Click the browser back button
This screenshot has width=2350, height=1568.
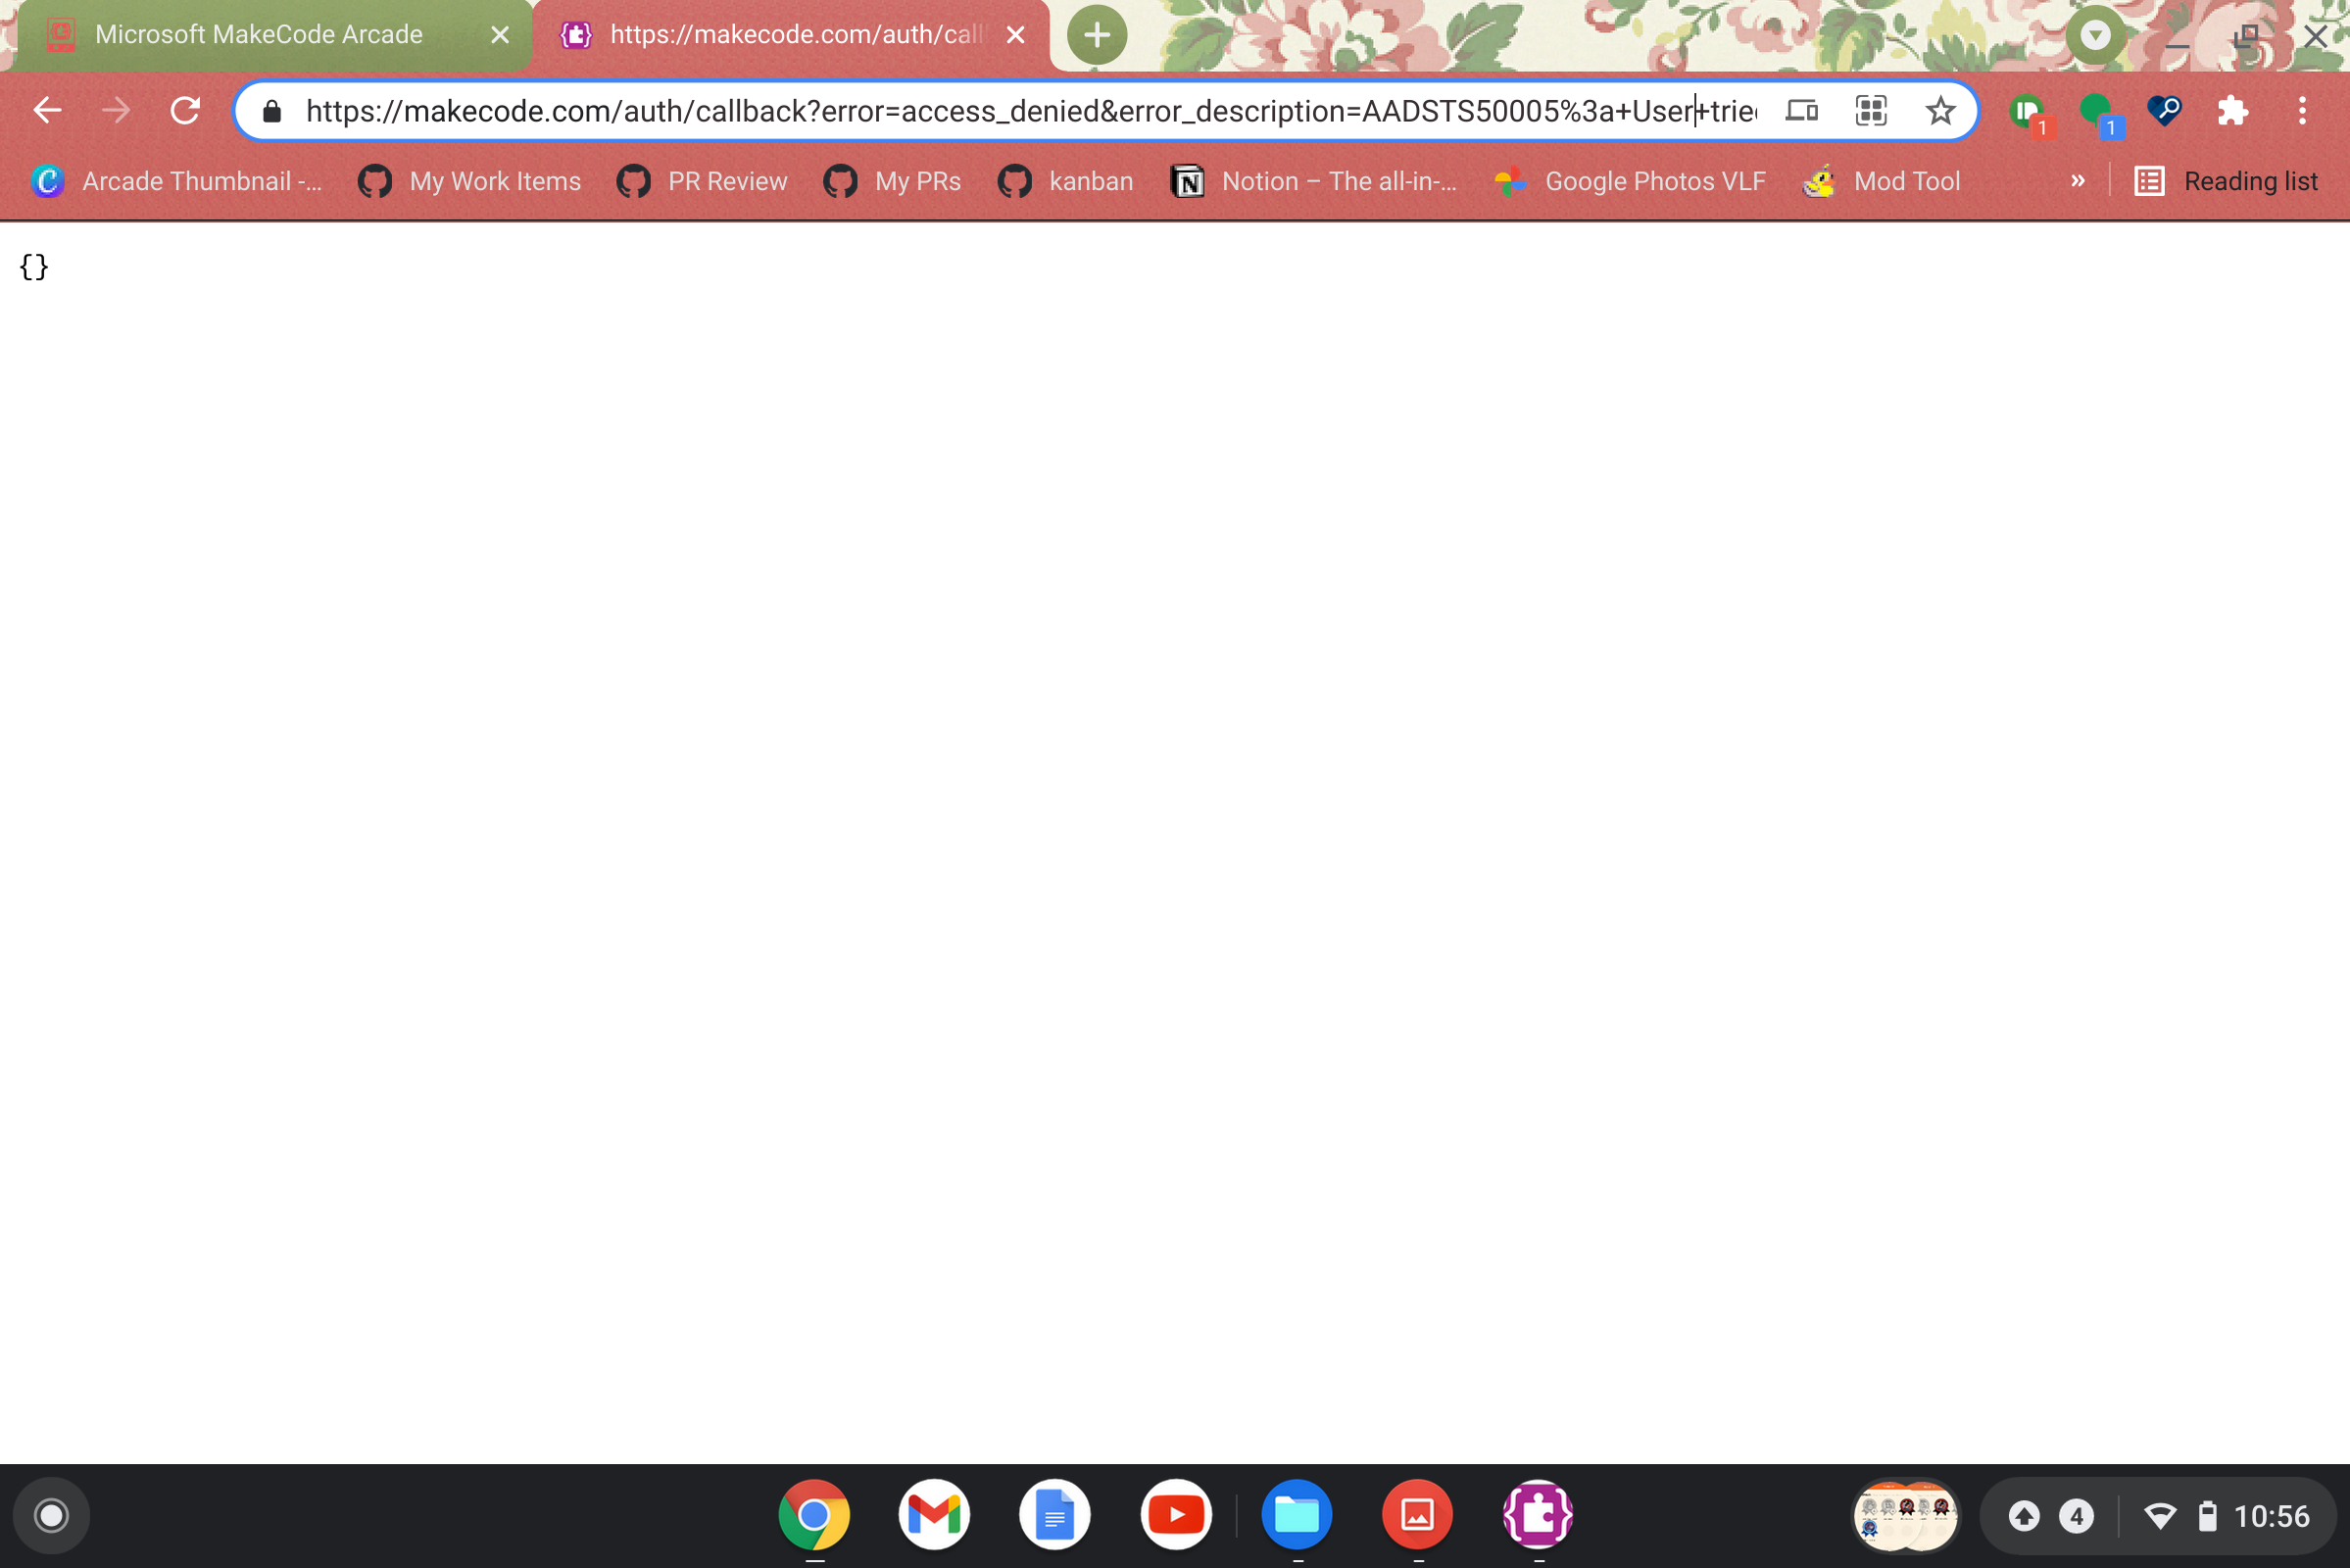[x=46, y=110]
